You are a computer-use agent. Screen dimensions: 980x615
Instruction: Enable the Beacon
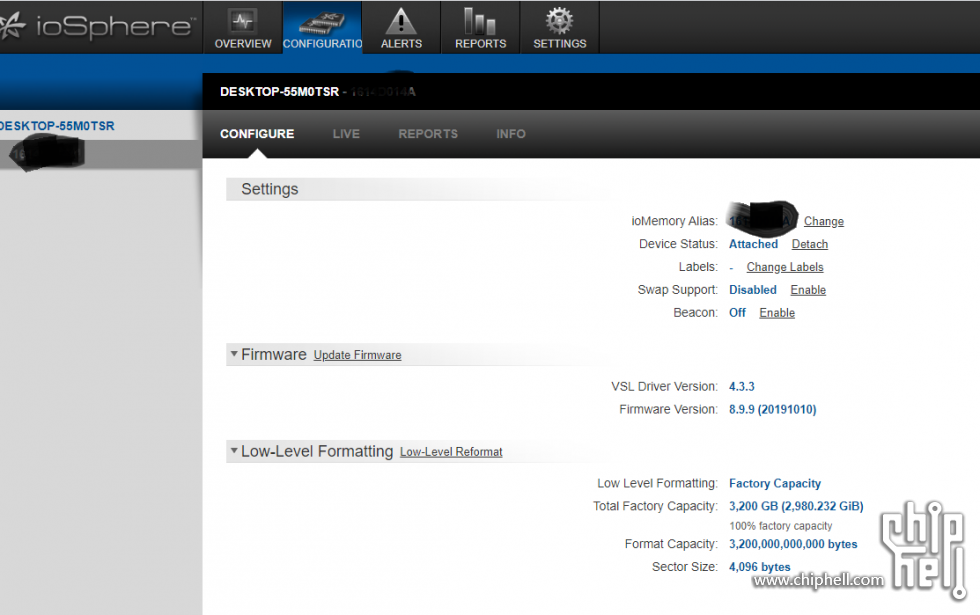coord(777,312)
